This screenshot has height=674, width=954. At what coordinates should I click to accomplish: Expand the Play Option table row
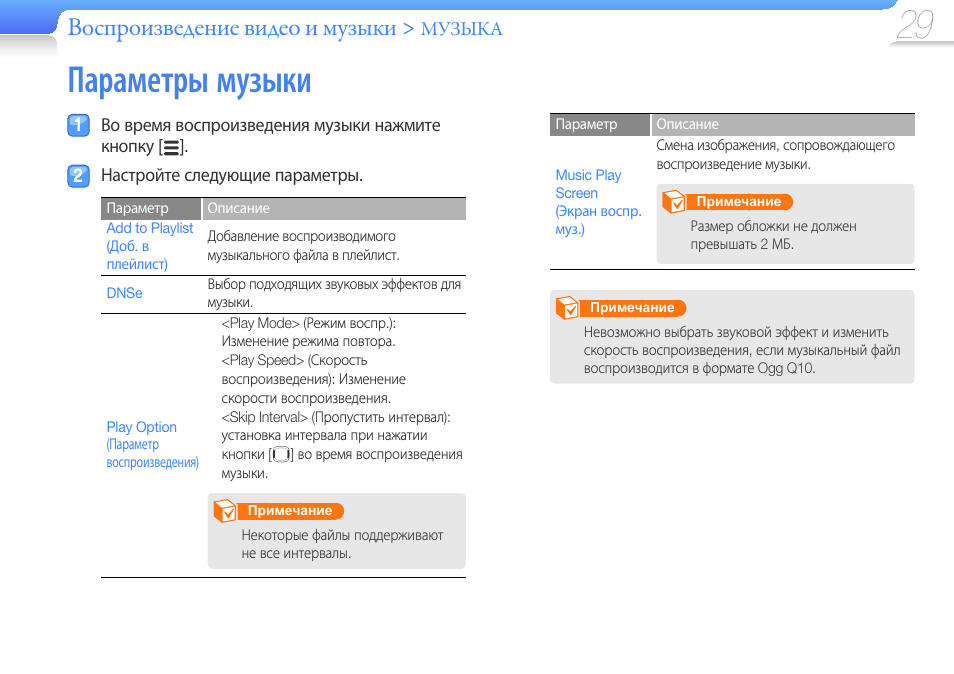pos(141,427)
